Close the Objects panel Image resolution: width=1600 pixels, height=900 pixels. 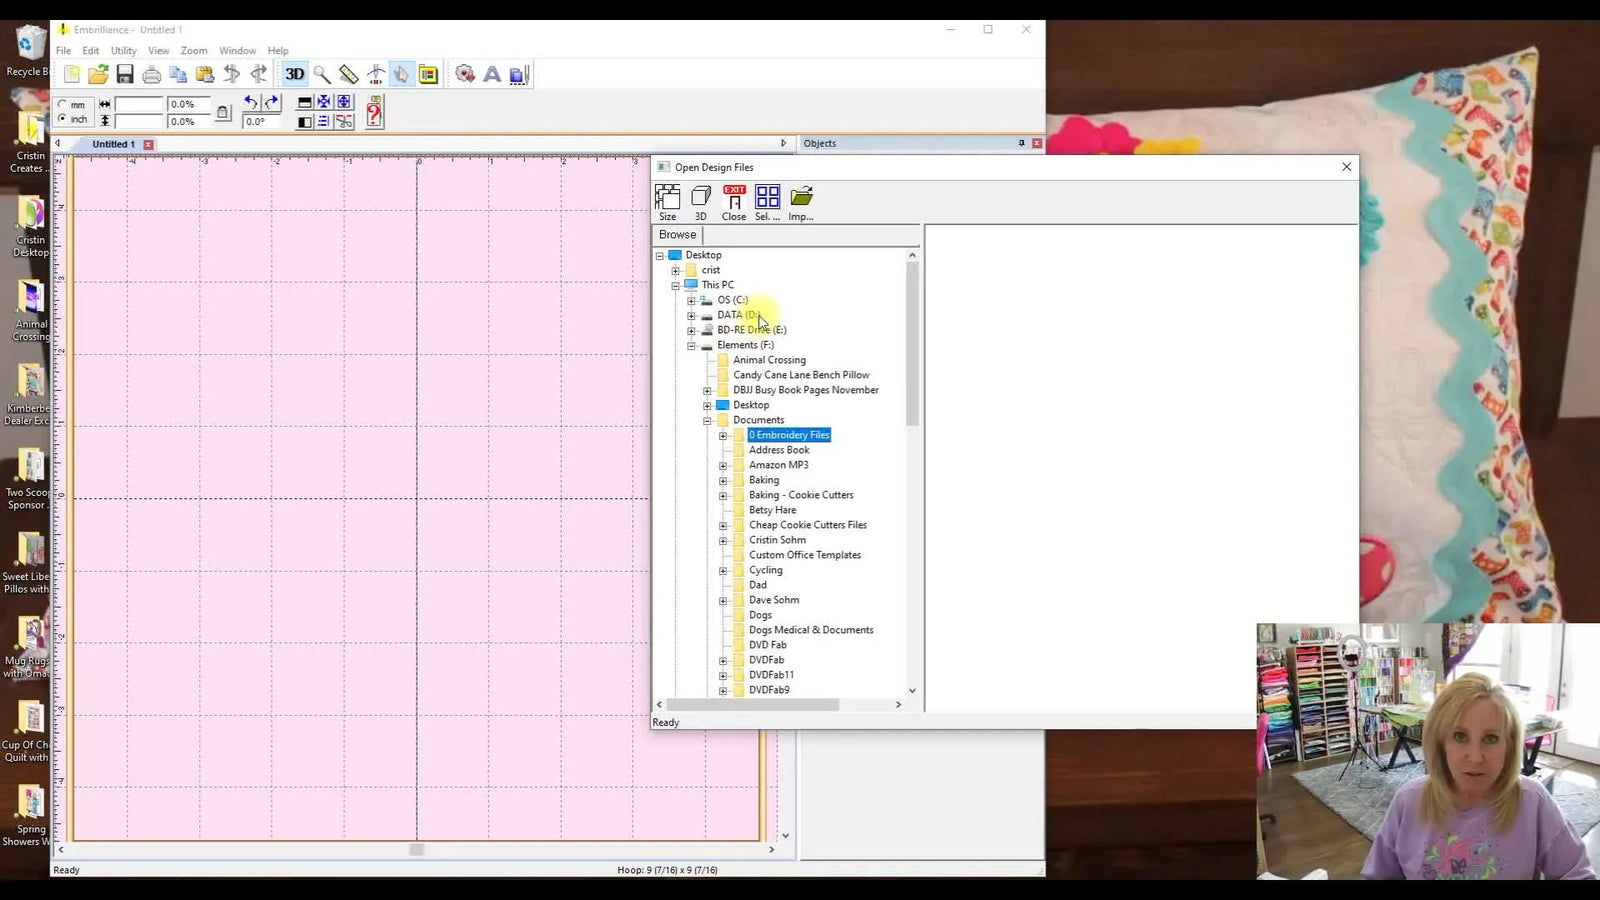1037,143
